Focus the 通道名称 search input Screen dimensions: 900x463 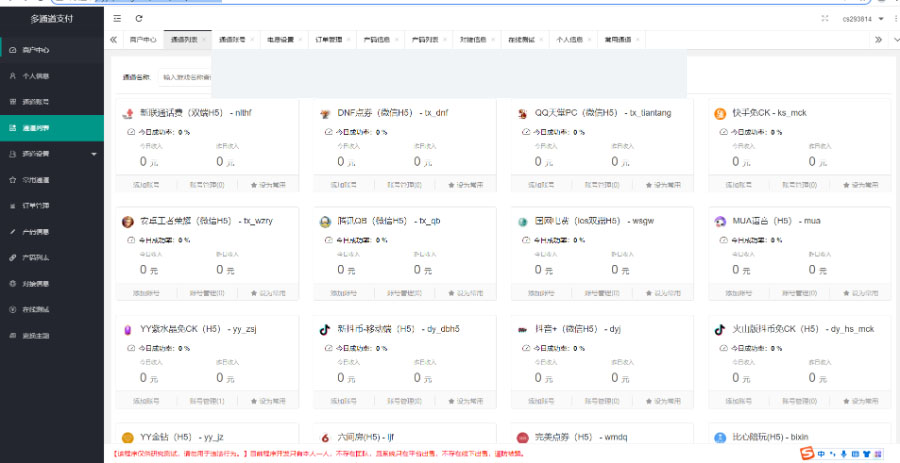(185, 77)
